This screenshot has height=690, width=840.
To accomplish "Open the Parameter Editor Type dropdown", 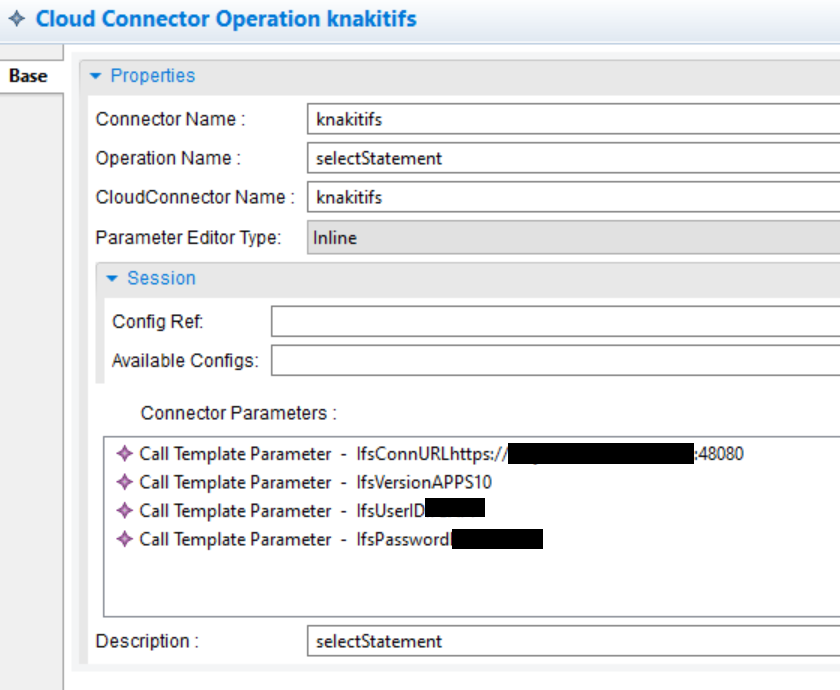I will point(572,238).
